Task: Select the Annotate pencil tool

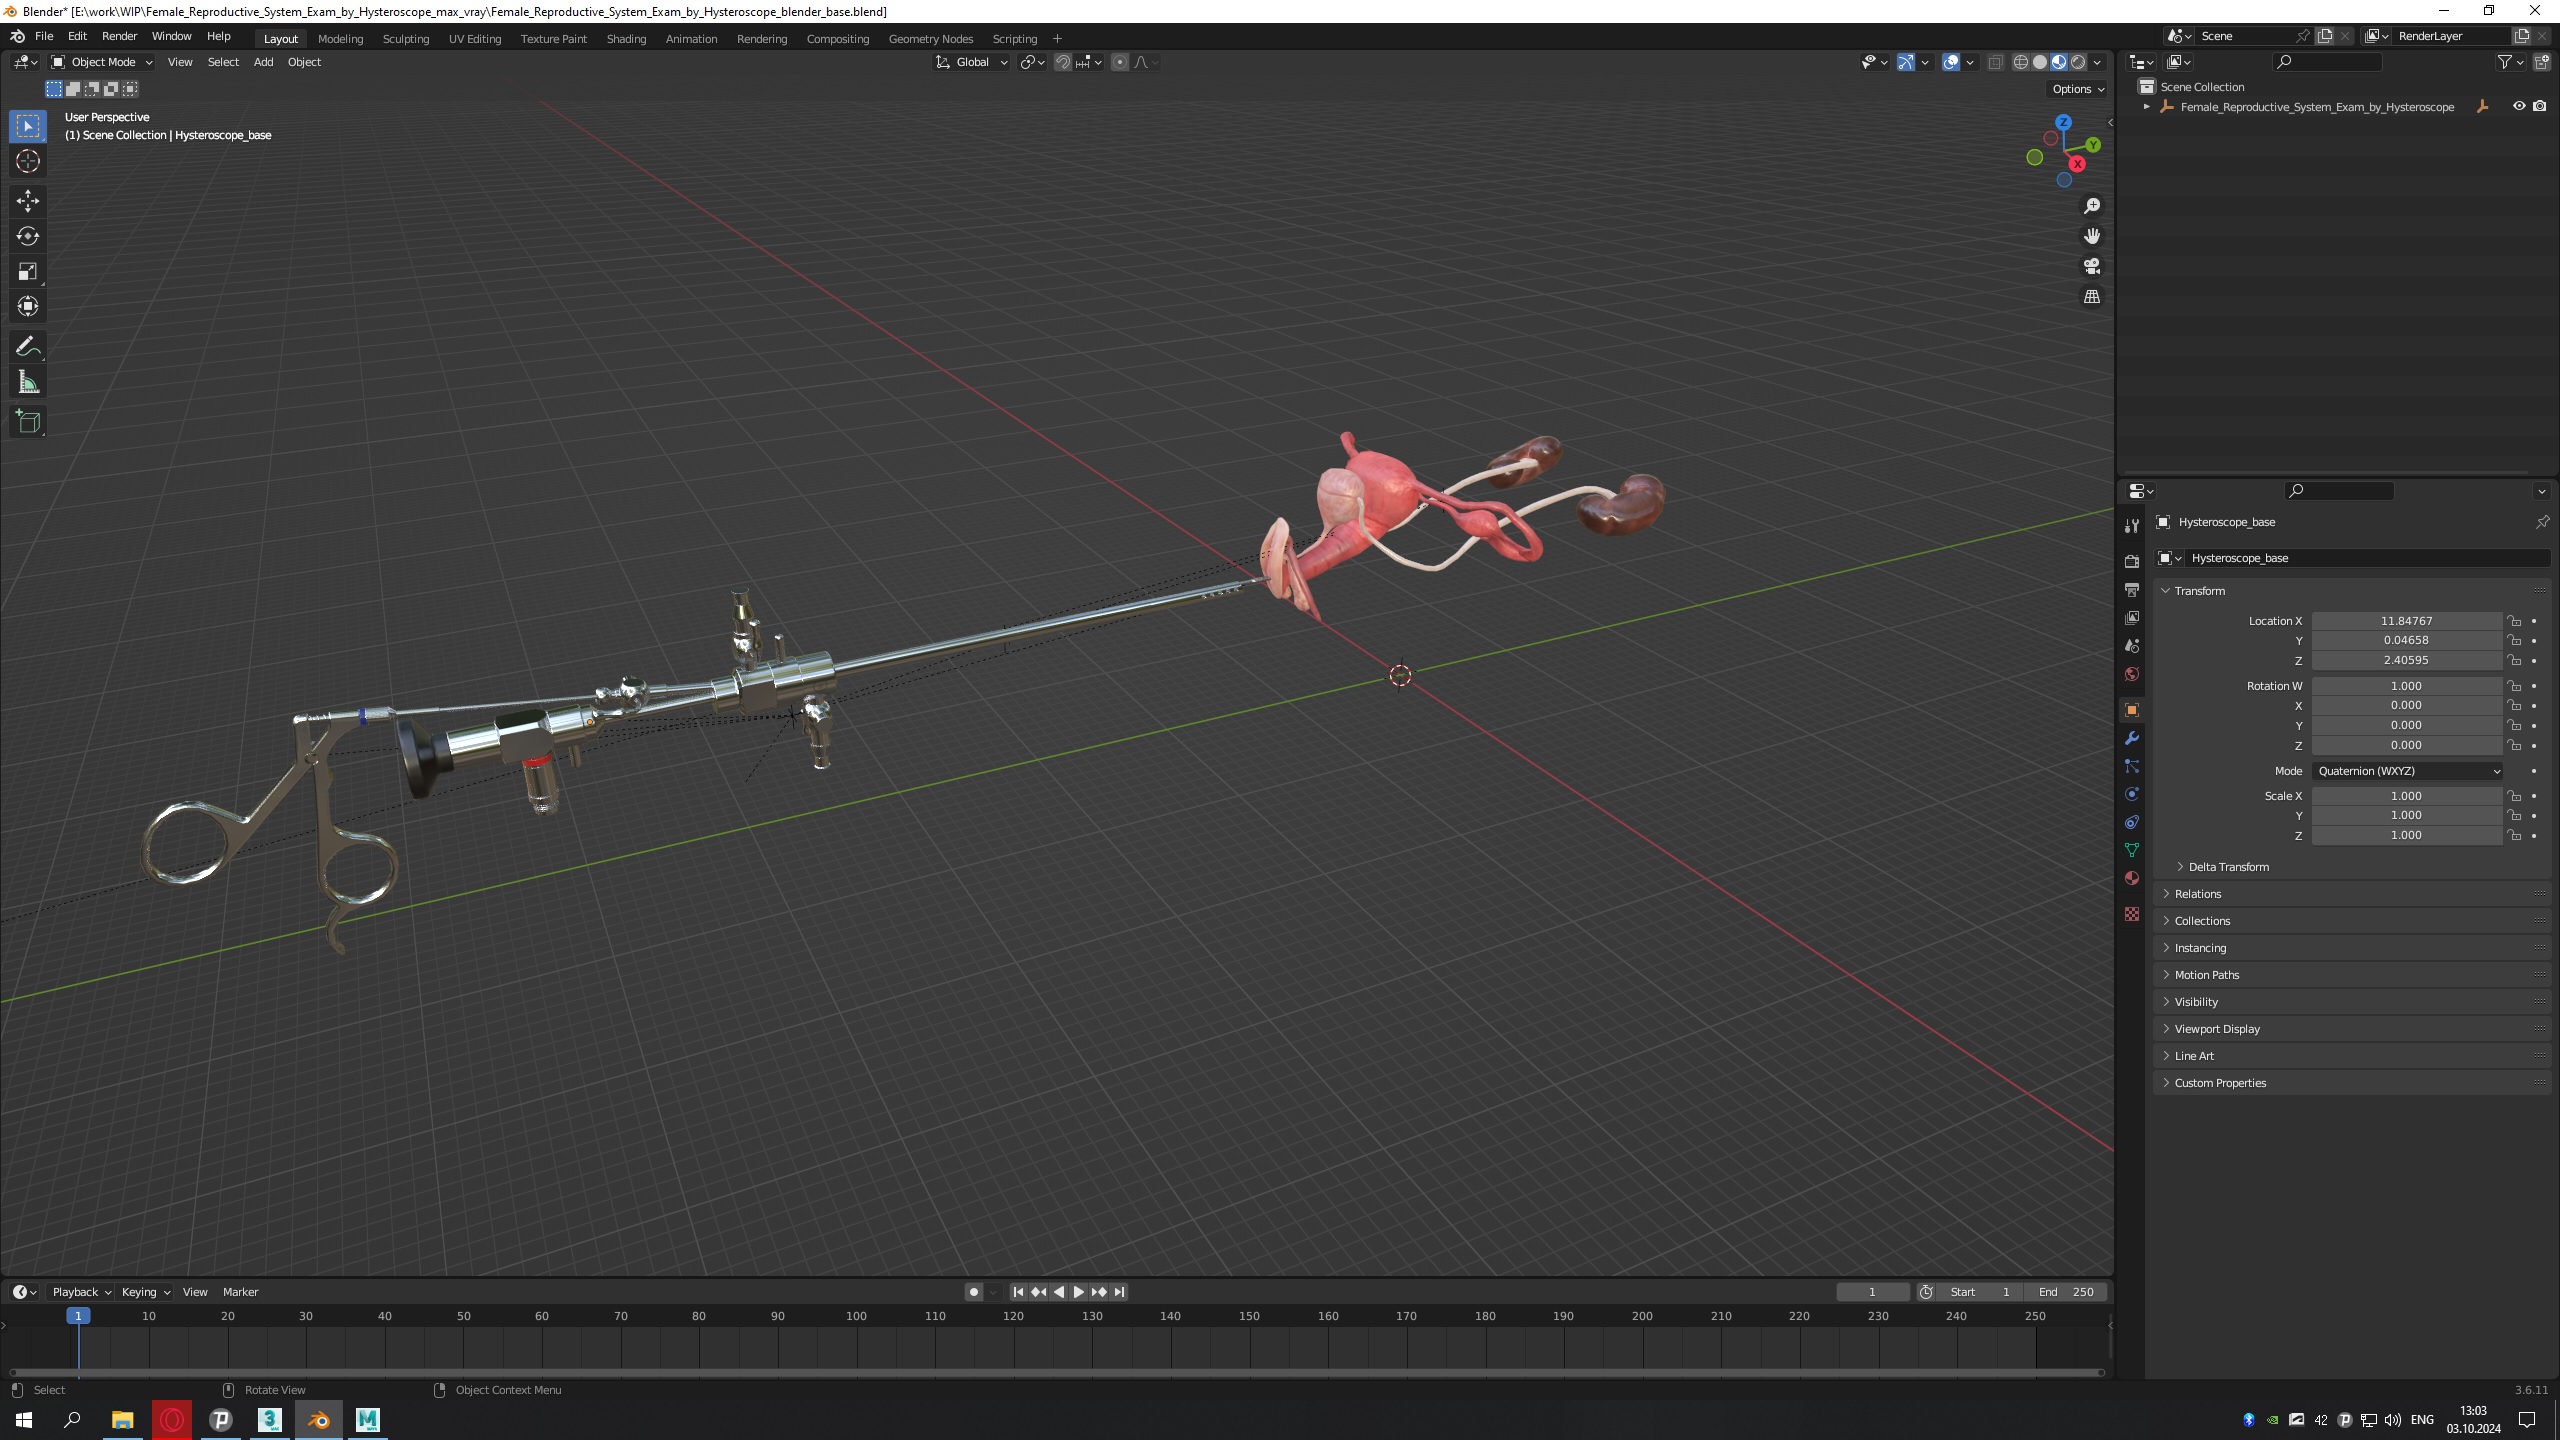Action: pos(27,346)
